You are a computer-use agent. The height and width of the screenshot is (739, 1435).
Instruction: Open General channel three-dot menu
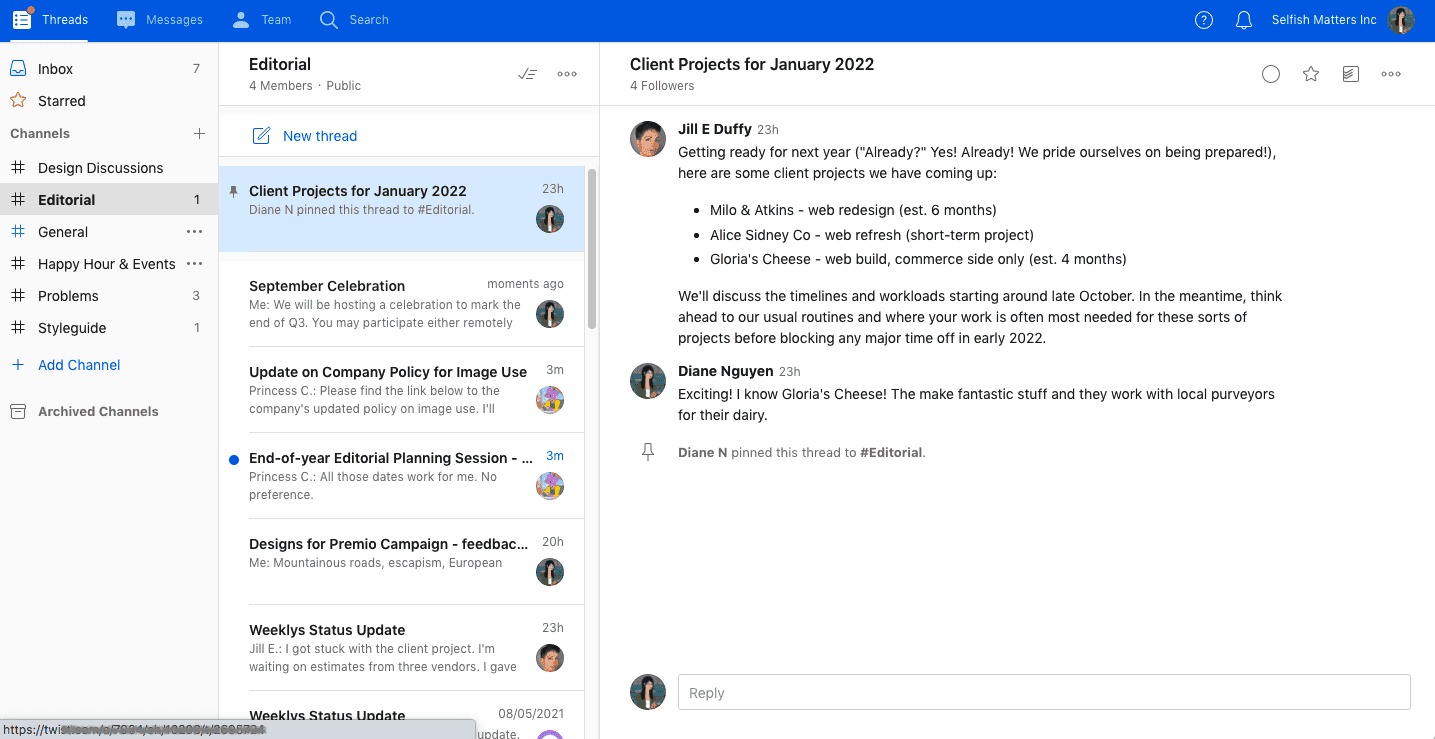point(195,232)
